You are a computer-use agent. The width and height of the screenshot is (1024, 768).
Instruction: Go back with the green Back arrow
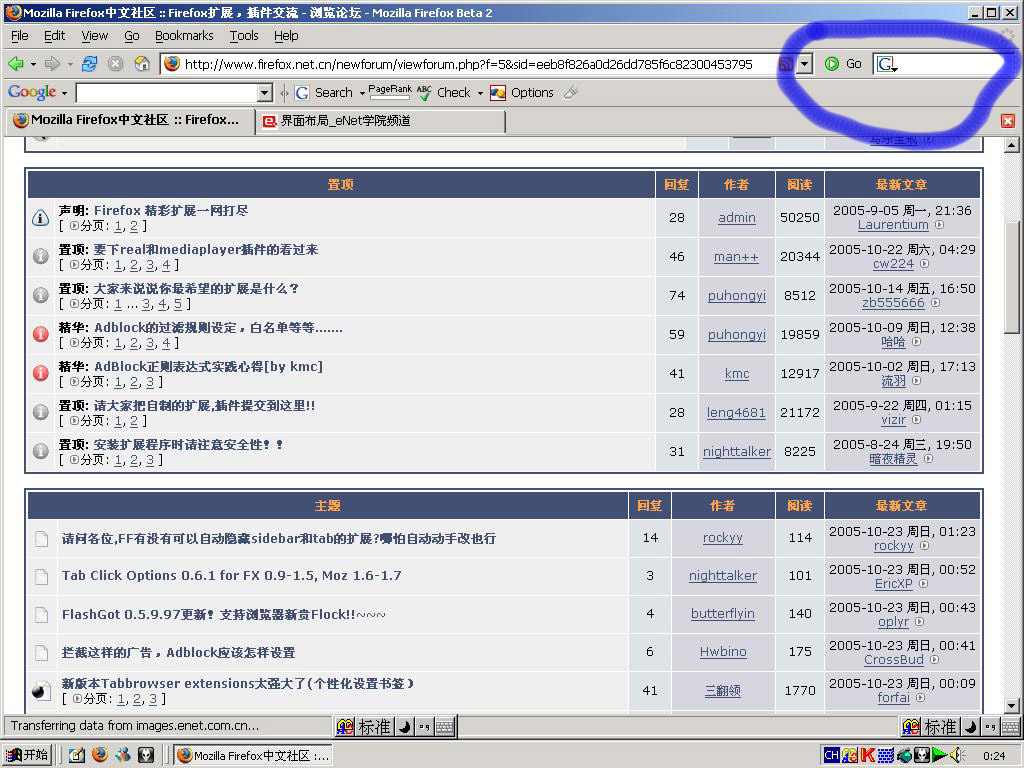[x=16, y=64]
